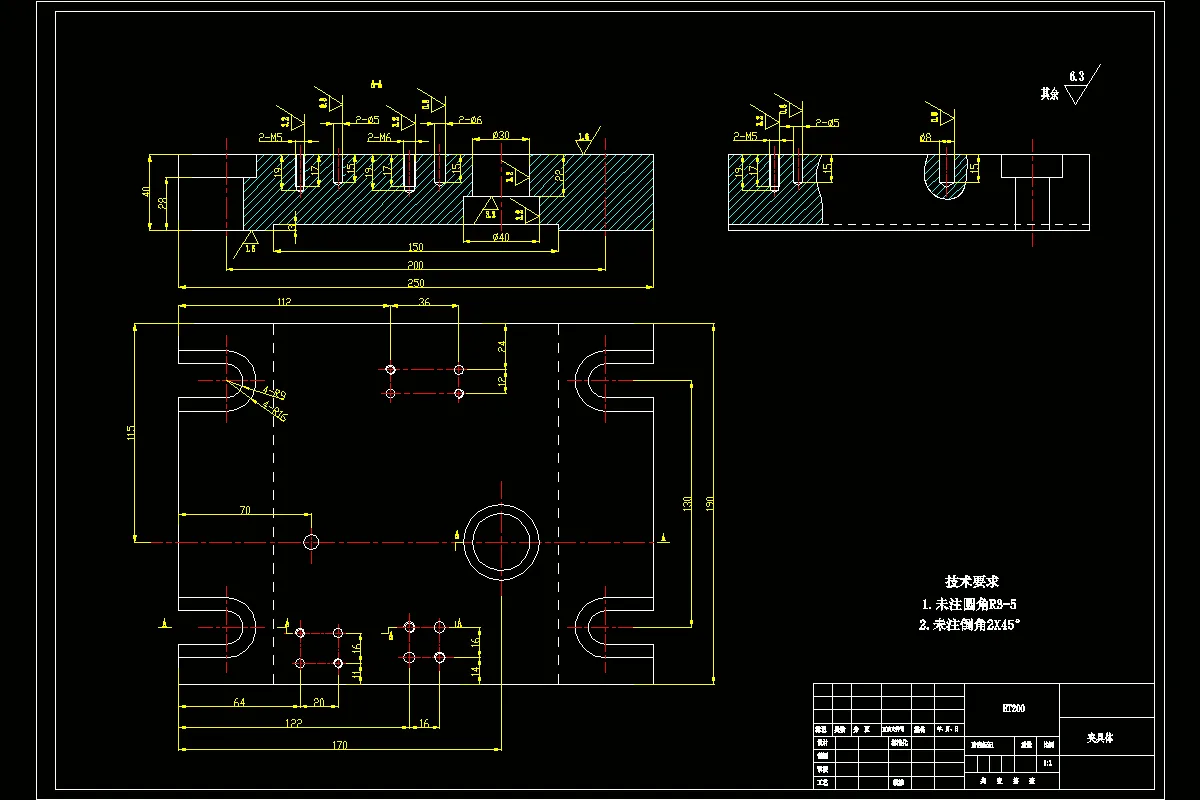
Task: Click the section view label above front view
Action: (x=377, y=84)
